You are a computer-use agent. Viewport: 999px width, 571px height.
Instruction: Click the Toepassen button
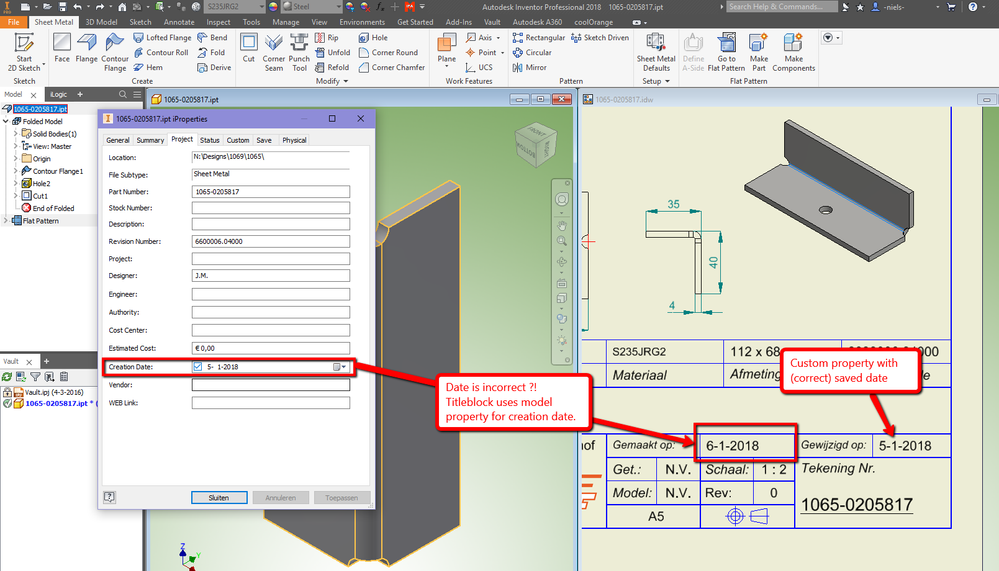tap(341, 498)
